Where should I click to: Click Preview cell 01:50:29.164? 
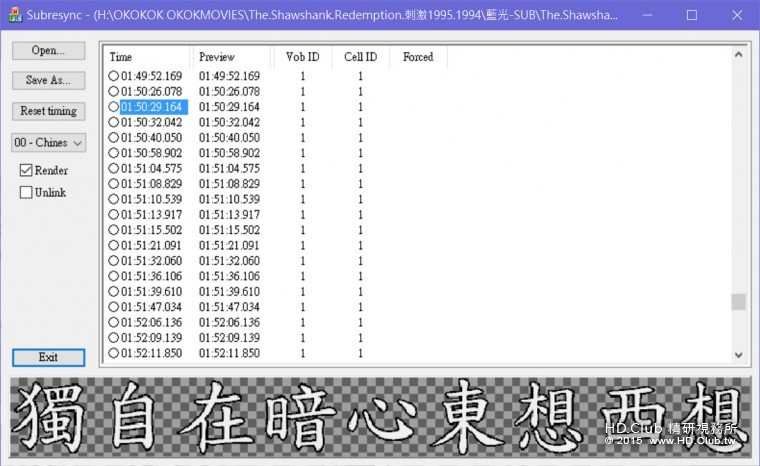[229, 107]
